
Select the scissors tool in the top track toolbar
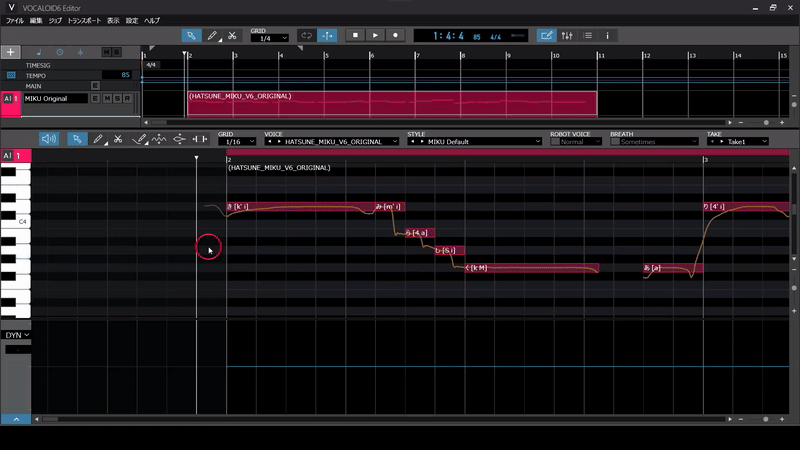[232, 36]
